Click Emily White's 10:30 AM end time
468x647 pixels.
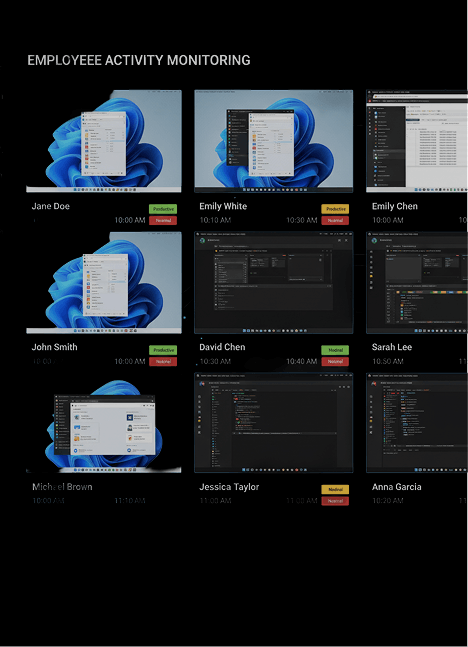click(302, 220)
